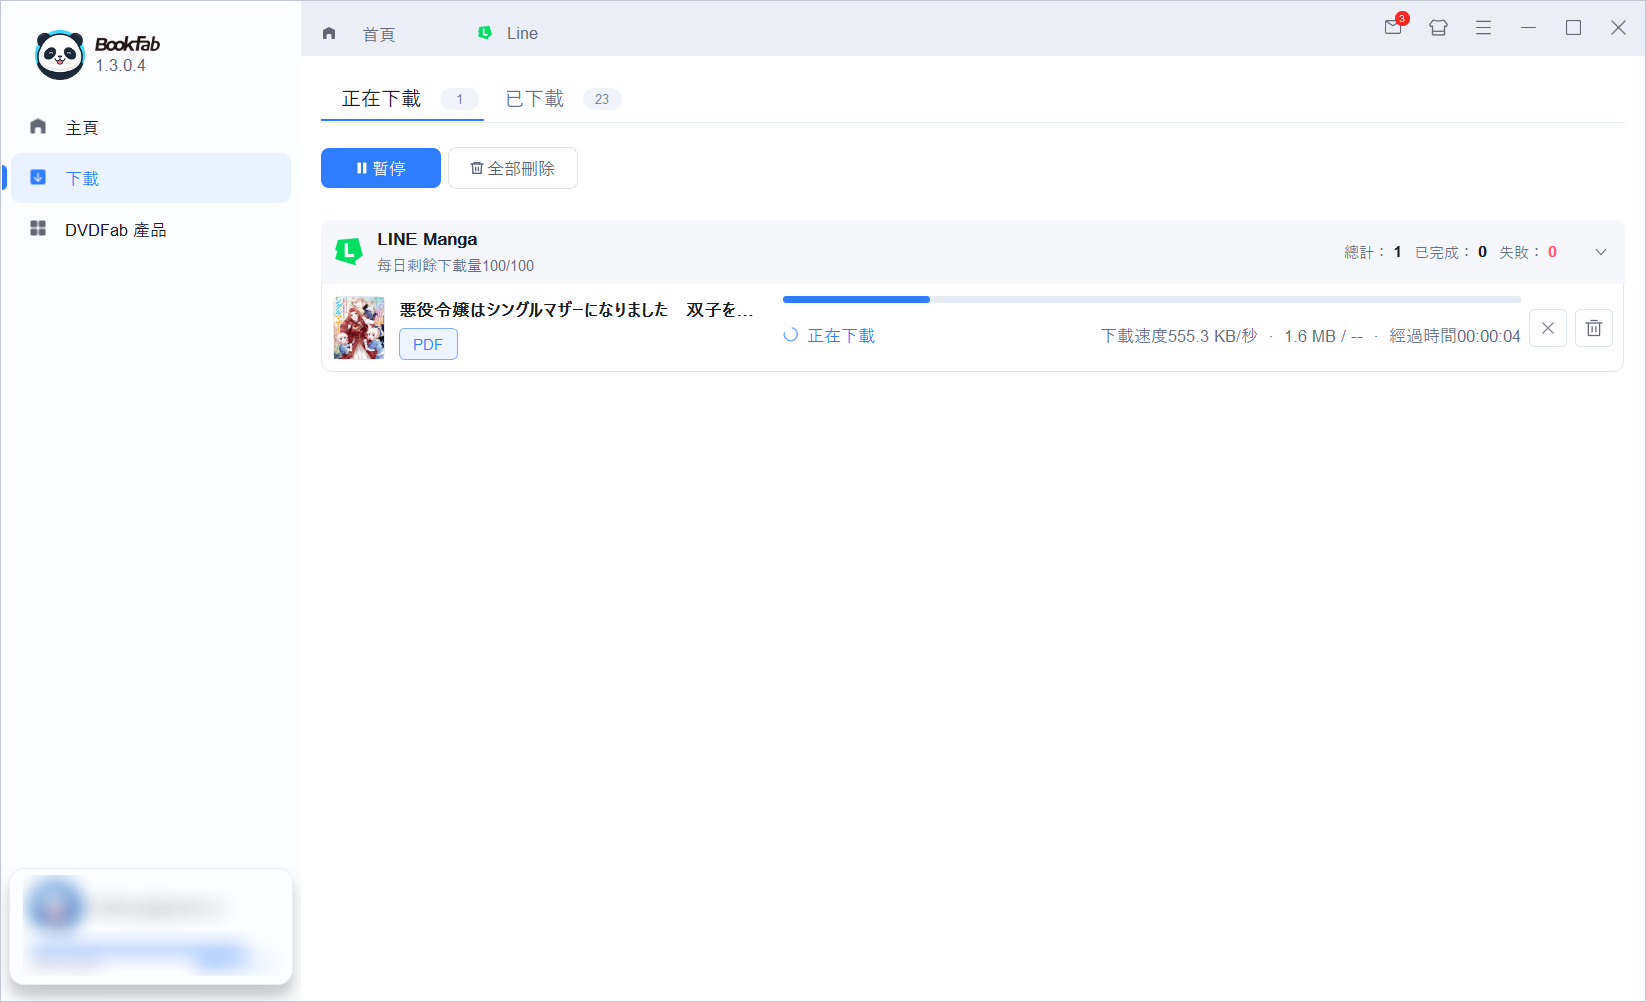Open the 主頁 home page in sidebar
The width and height of the screenshot is (1646, 1002).
click(150, 127)
